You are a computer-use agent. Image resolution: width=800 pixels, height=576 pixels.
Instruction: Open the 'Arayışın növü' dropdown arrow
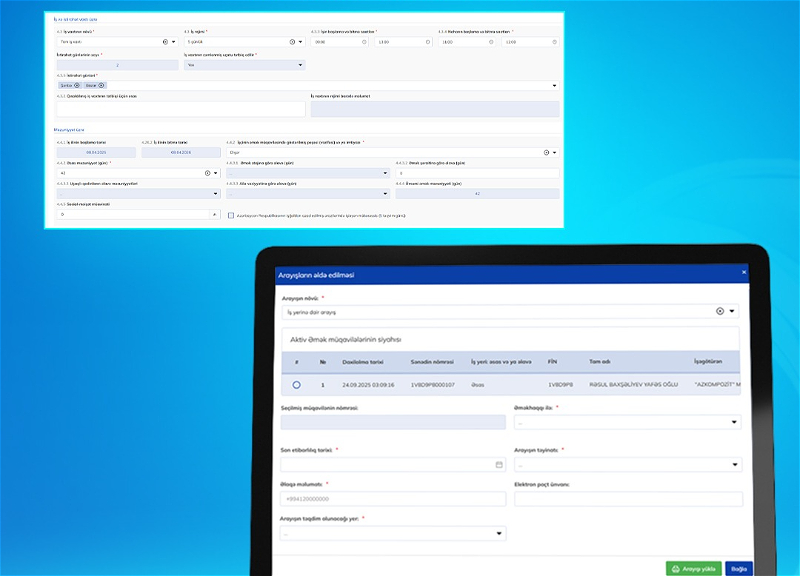pyautogui.click(x=732, y=312)
